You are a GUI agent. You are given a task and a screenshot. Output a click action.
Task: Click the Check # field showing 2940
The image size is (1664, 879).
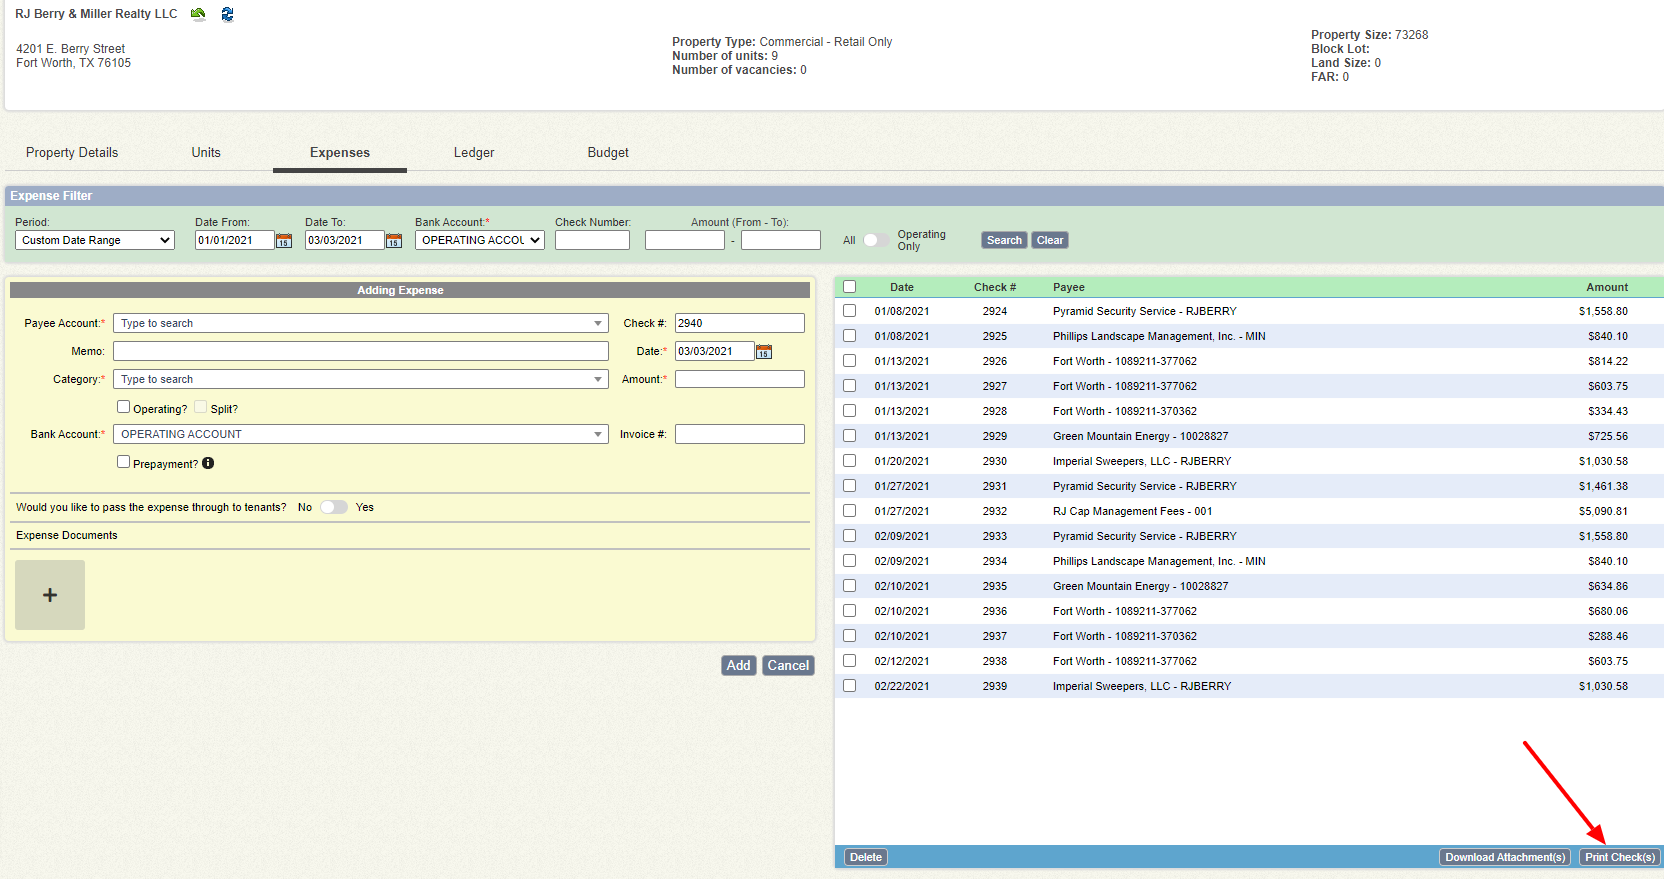click(x=740, y=323)
